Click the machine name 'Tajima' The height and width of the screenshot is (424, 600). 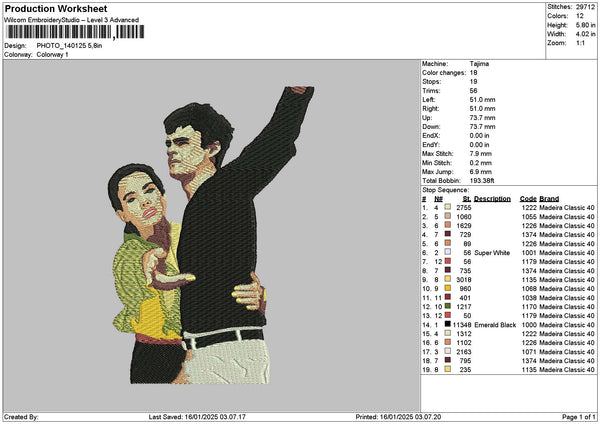(479, 64)
